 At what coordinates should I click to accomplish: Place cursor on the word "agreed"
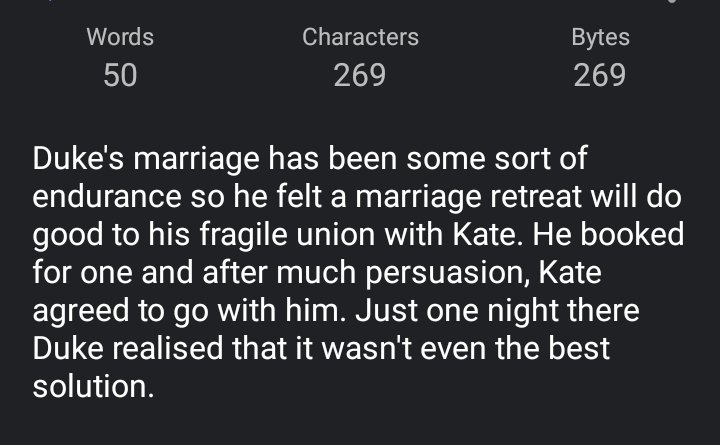[x=81, y=312]
